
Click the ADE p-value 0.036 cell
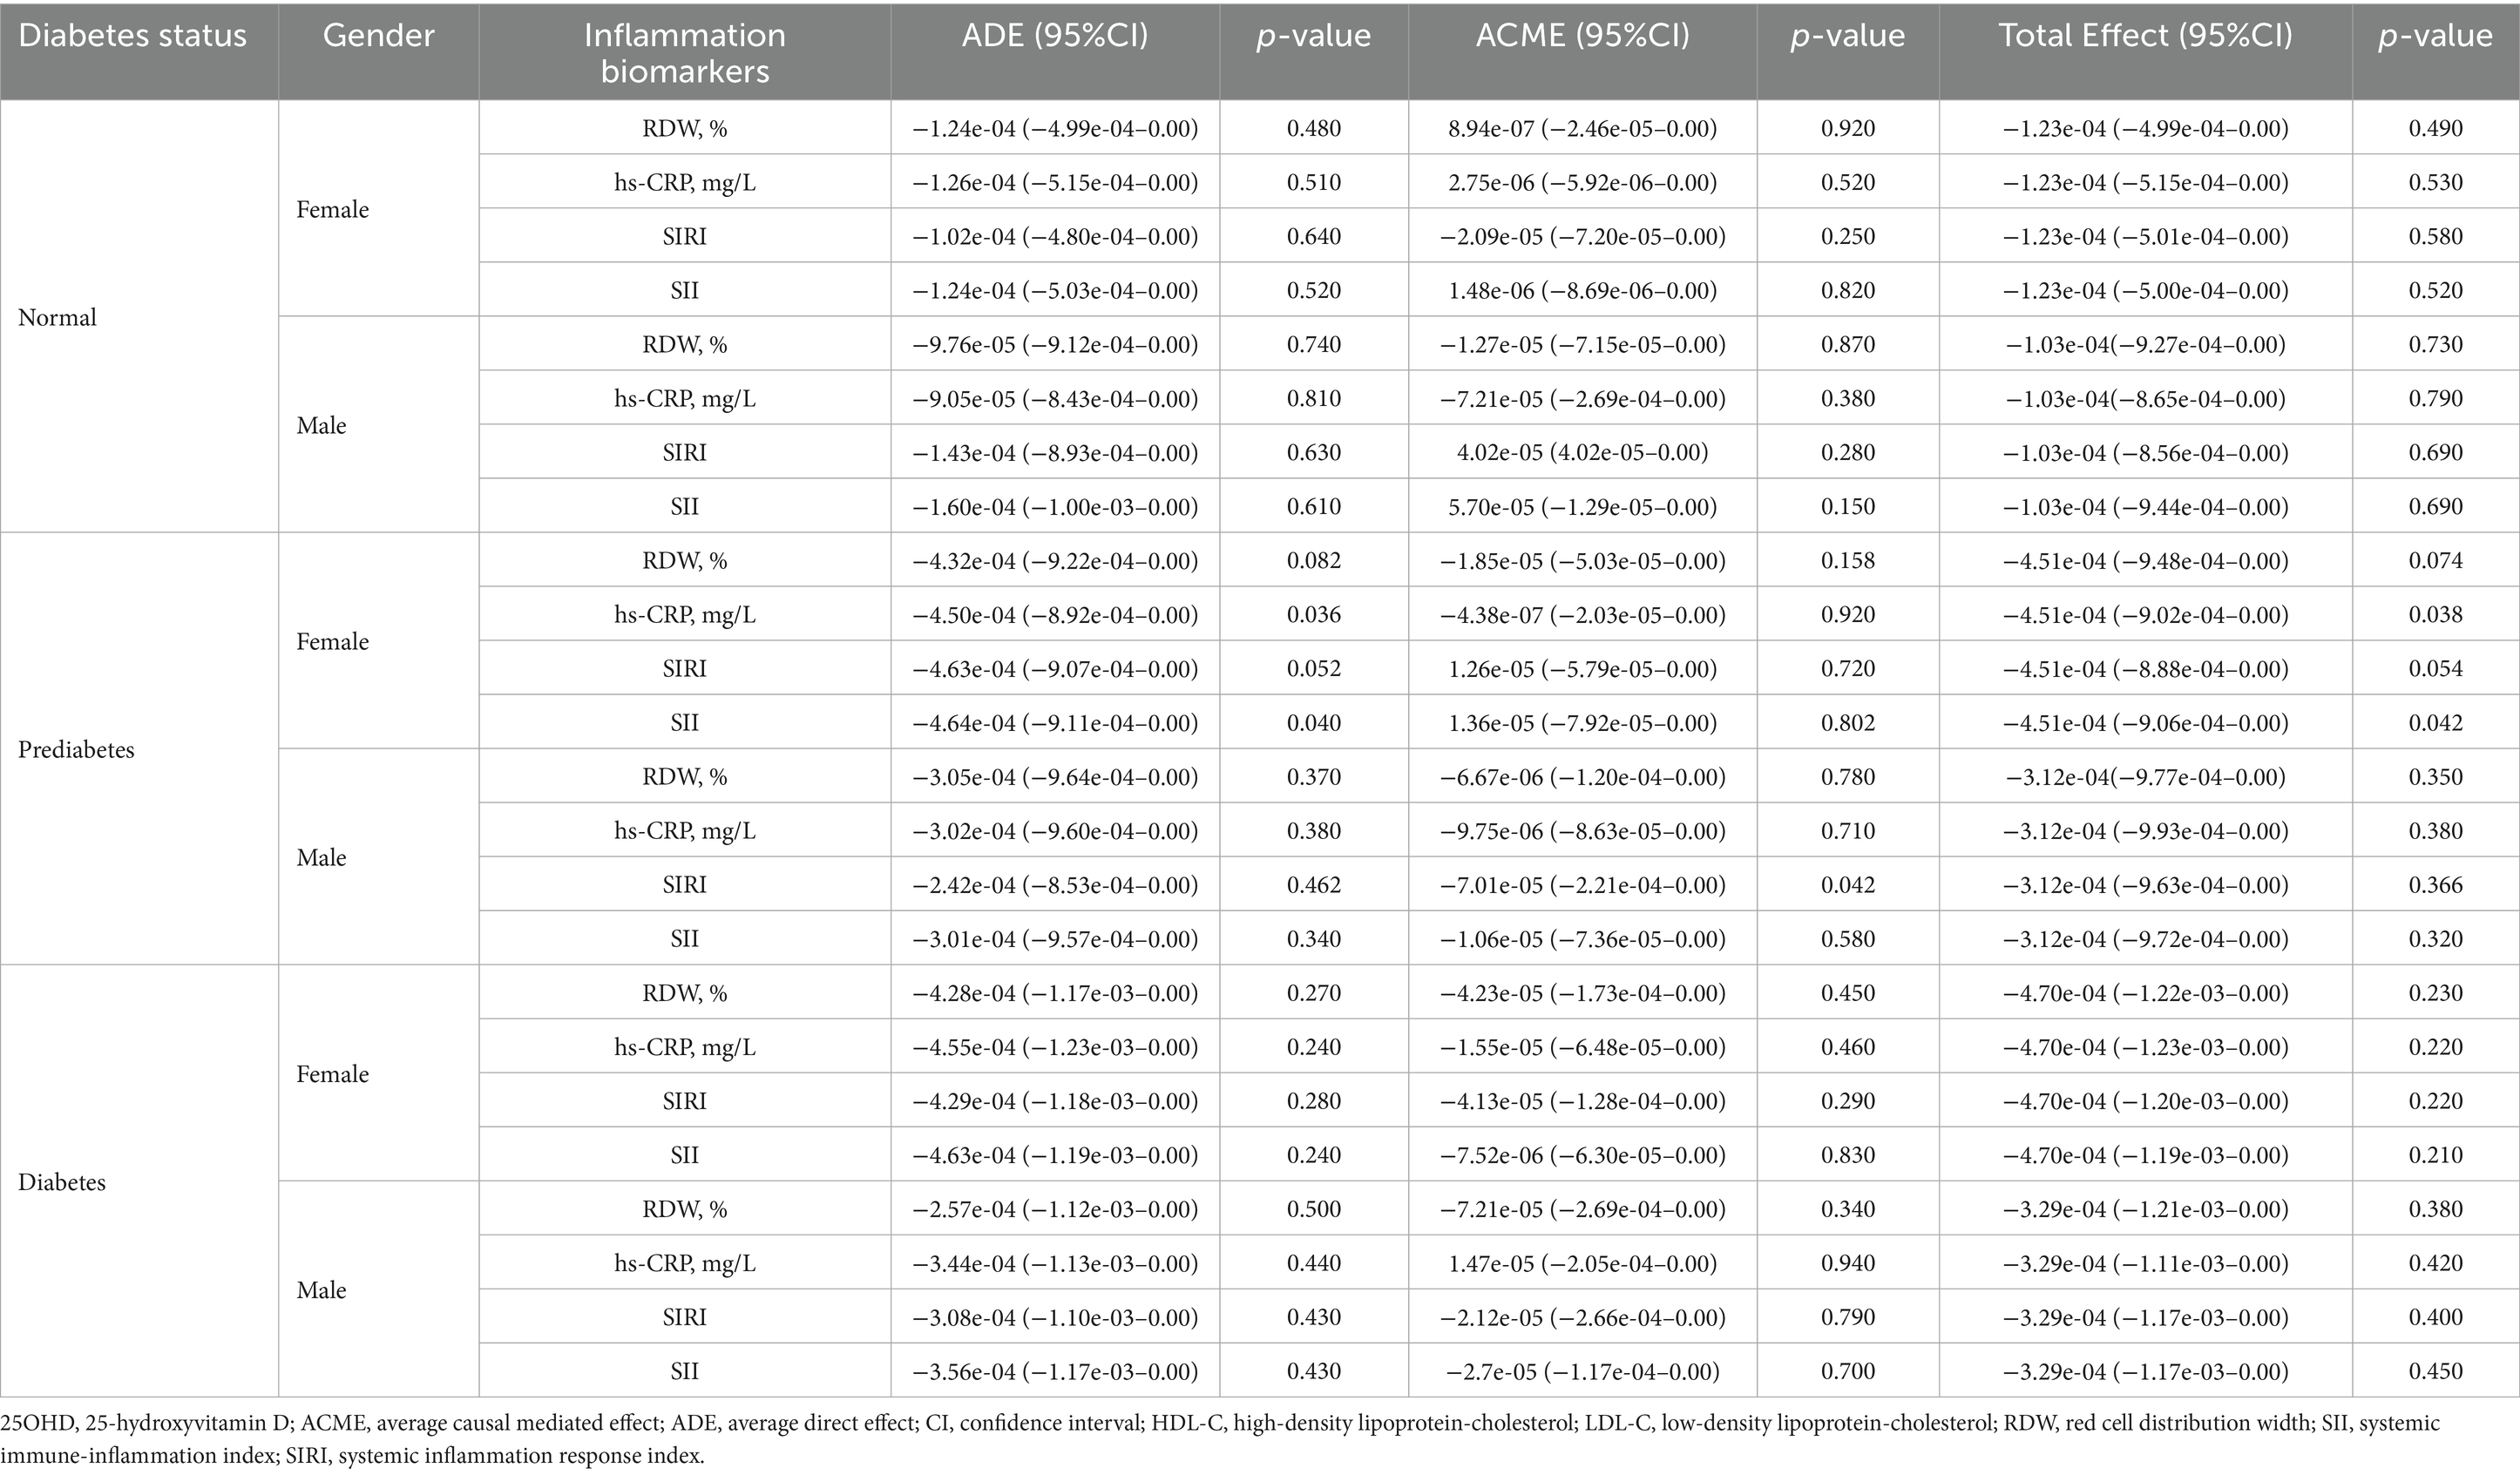click(1313, 615)
